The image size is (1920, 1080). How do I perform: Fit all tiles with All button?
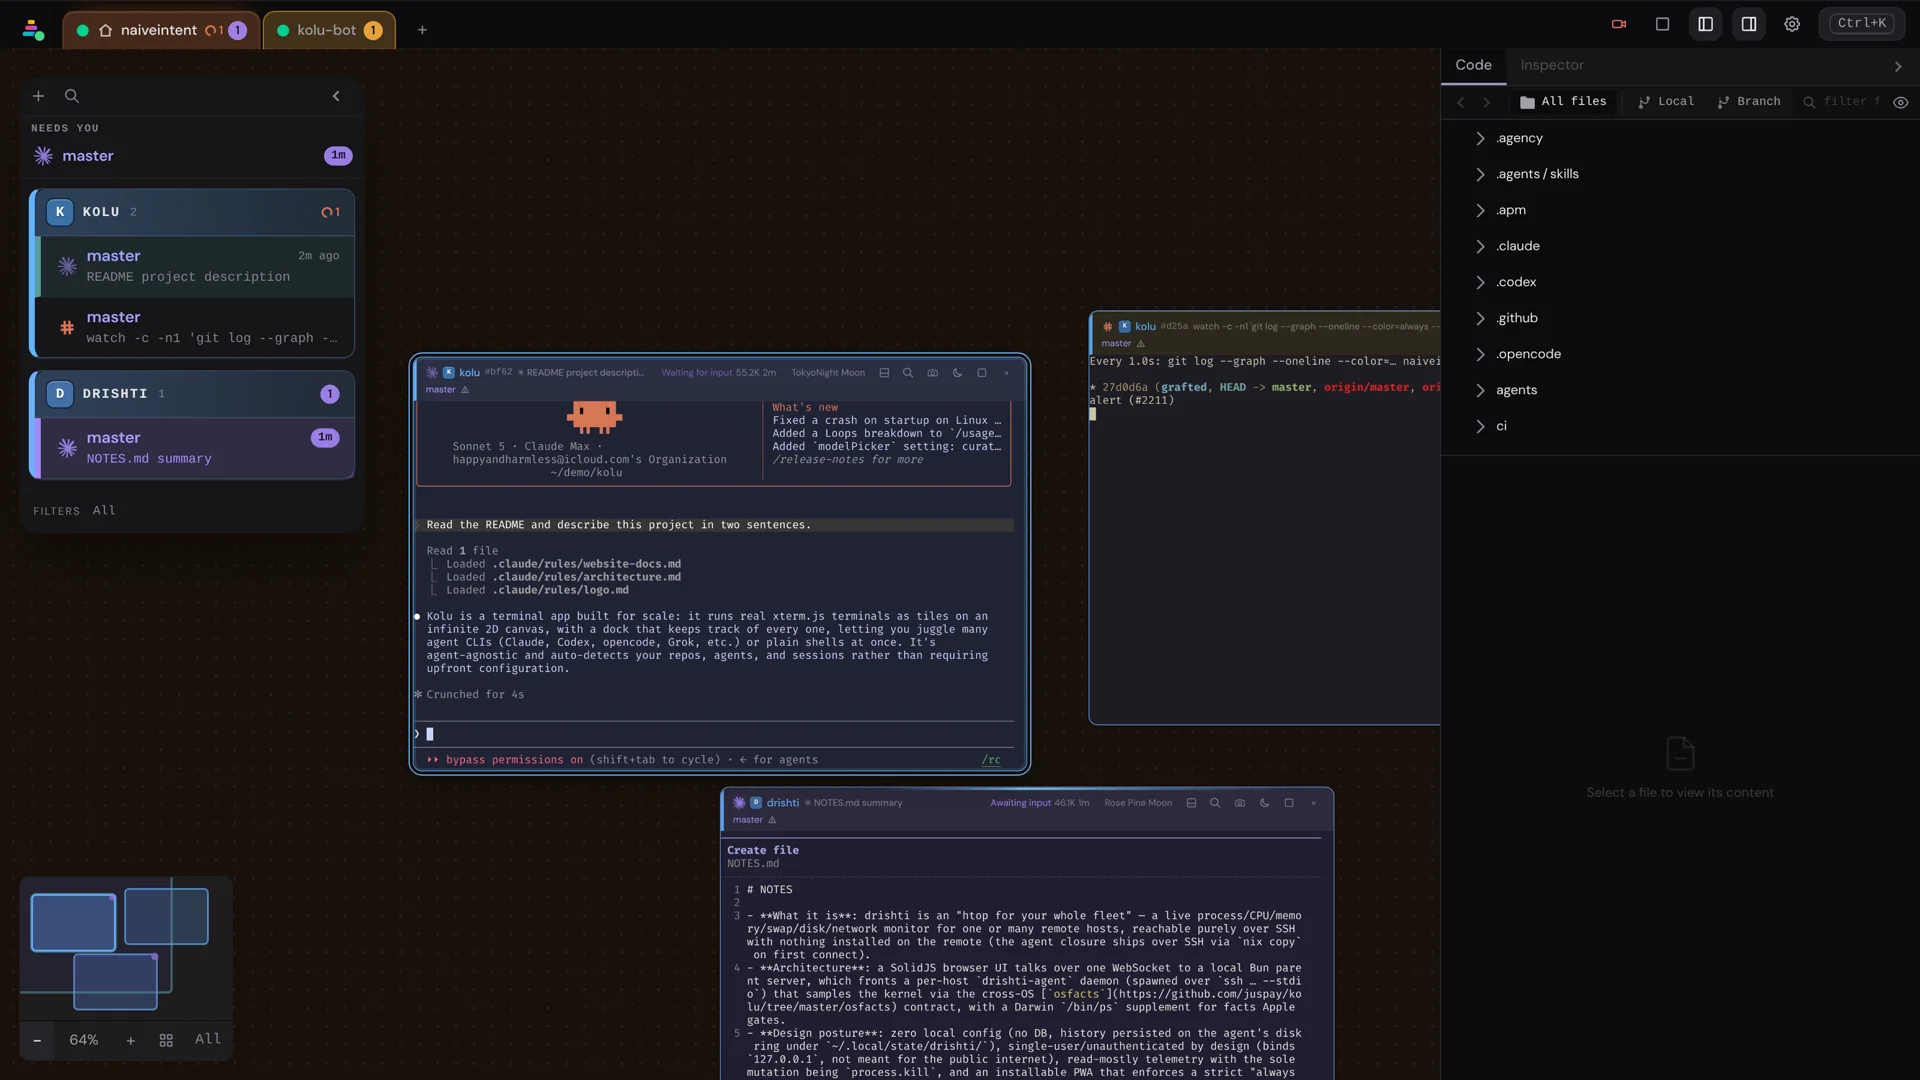click(x=208, y=1039)
